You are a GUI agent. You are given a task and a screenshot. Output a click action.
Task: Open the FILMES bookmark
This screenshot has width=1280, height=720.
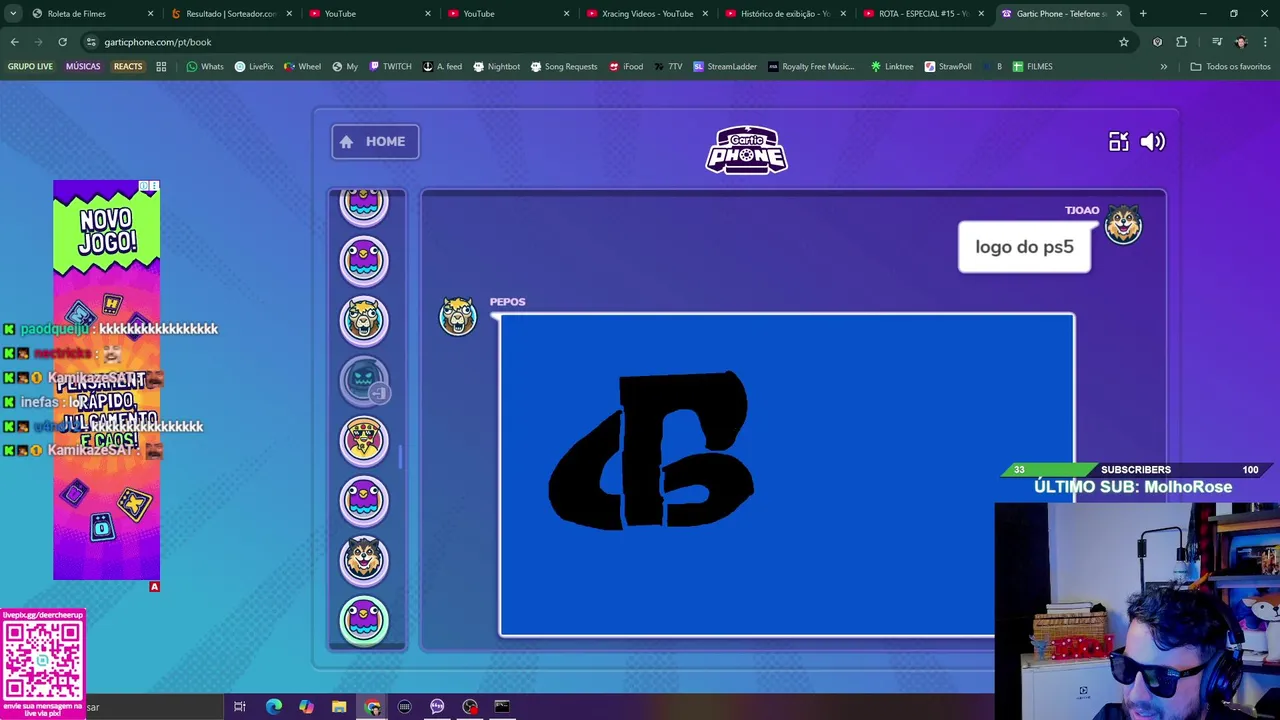pyautogui.click(x=1032, y=67)
